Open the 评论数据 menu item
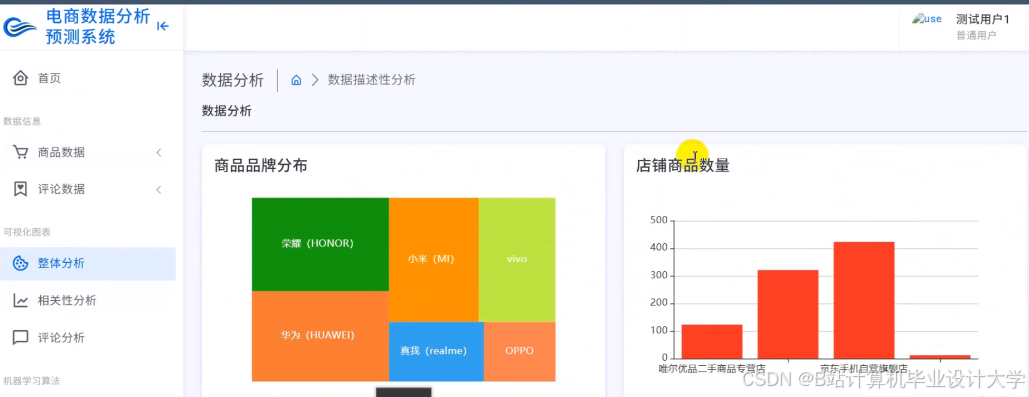The image size is (1029, 397). (88, 189)
